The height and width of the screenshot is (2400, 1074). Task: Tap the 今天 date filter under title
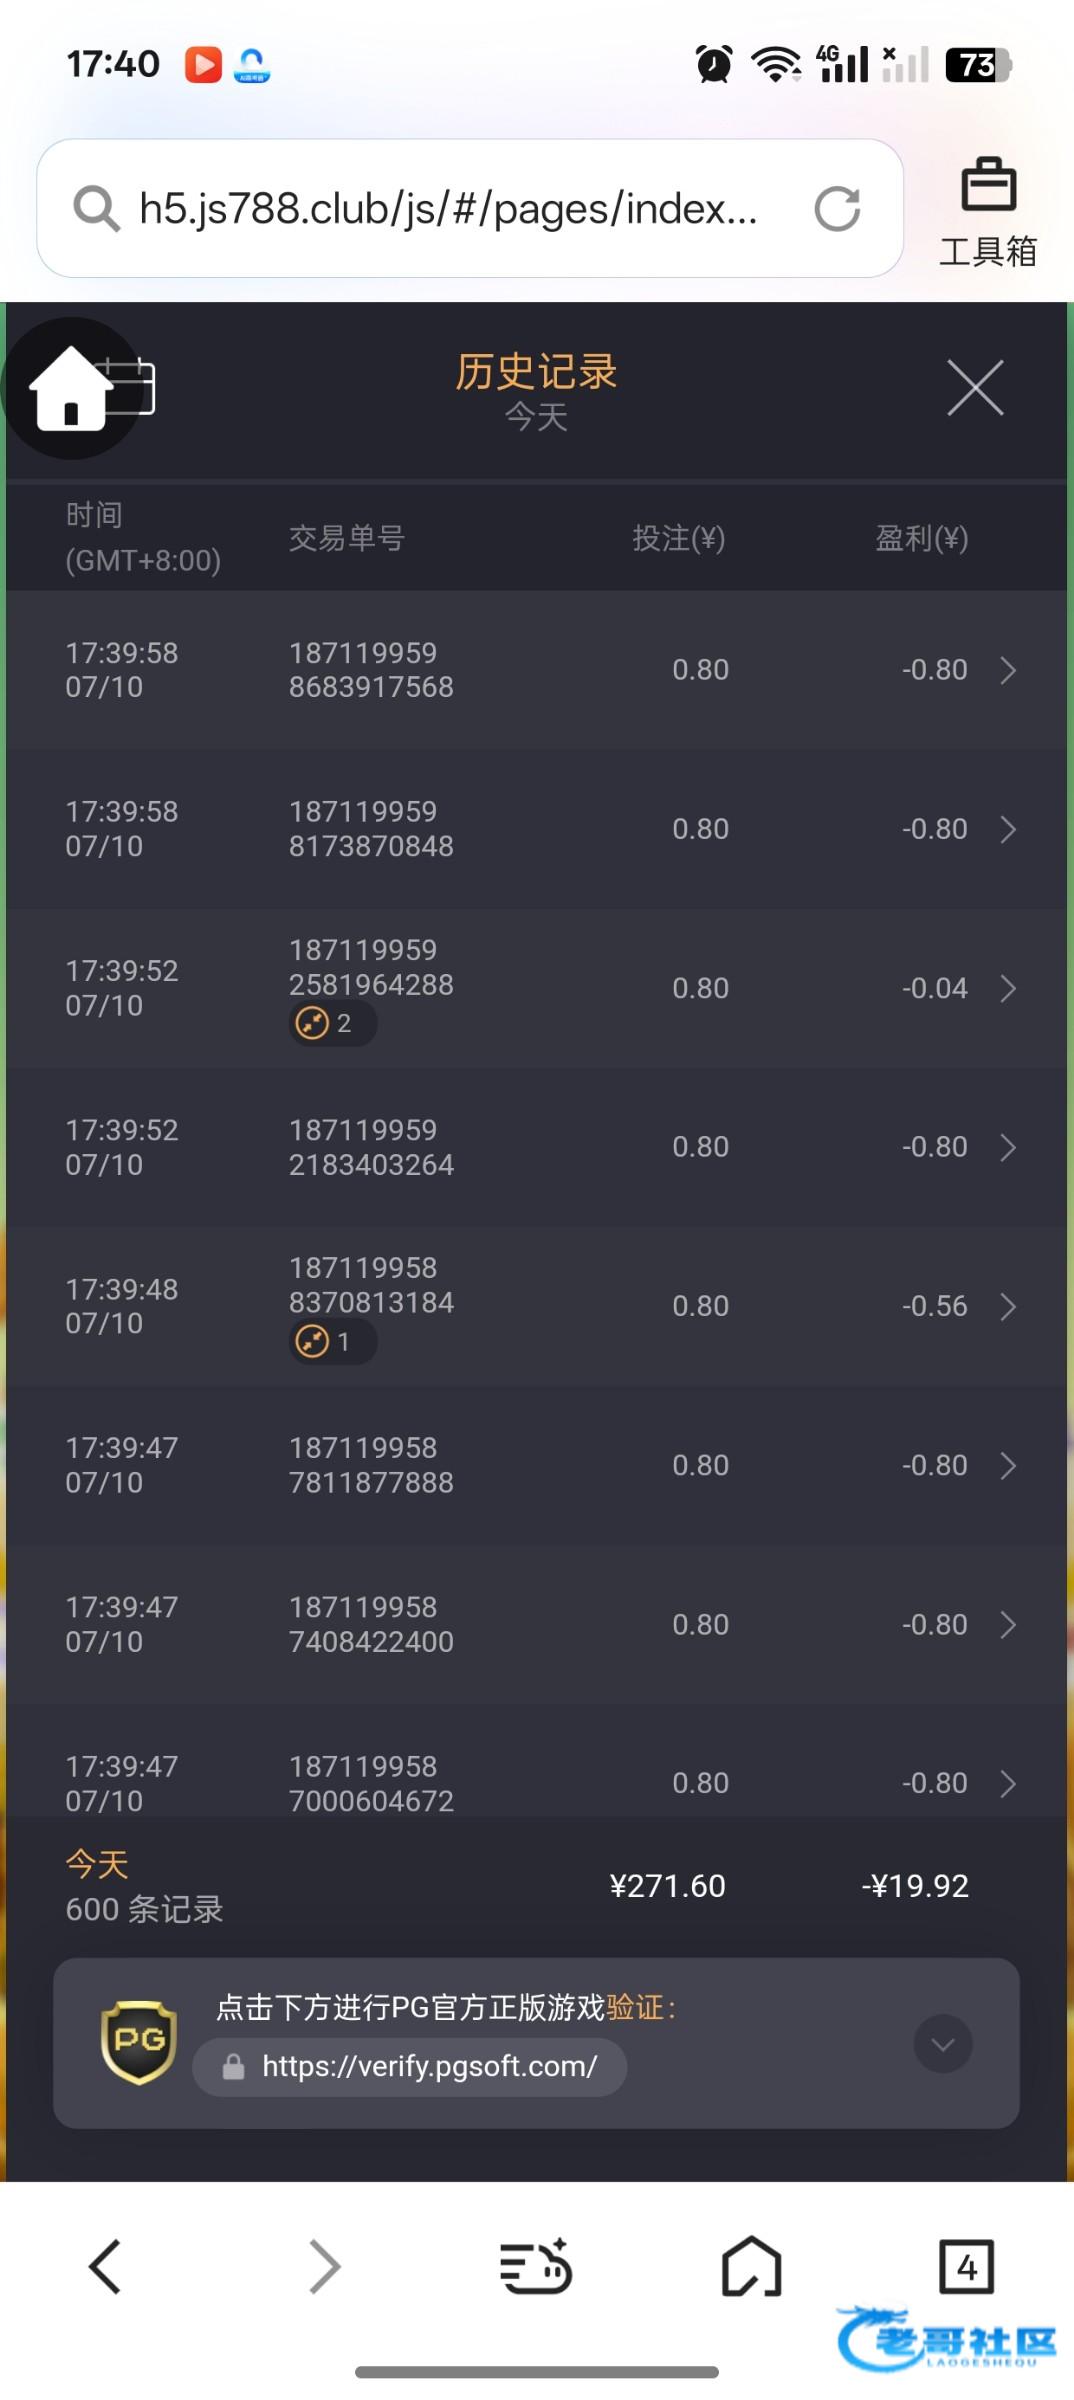point(536,417)
